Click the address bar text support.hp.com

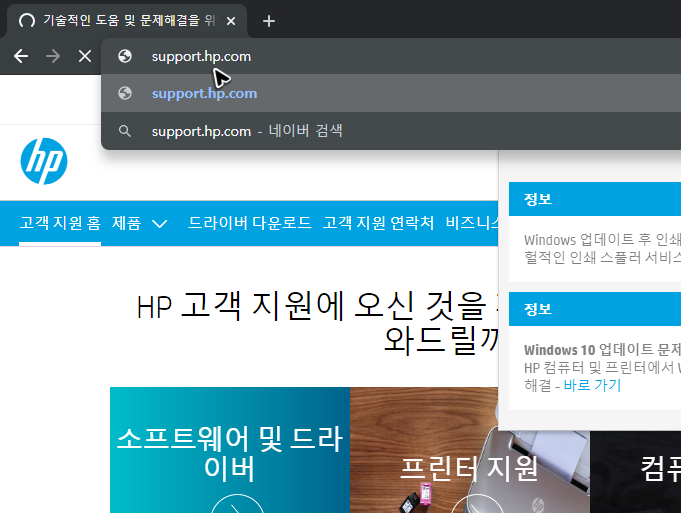[x=201, y=56]
